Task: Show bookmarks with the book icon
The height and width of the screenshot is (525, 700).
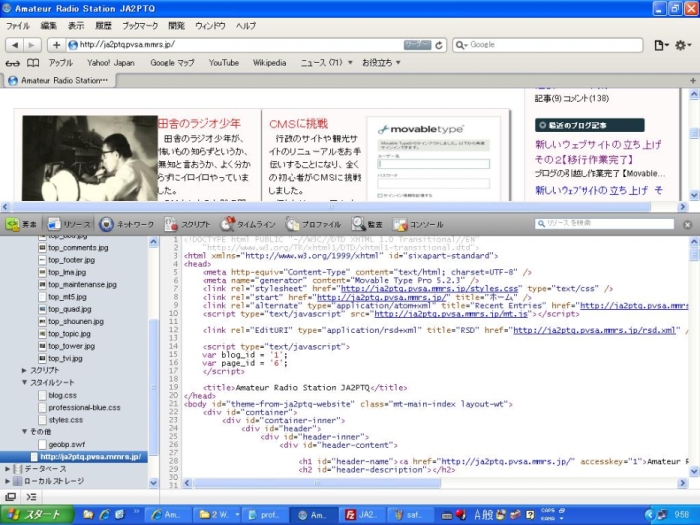Action: (x=33, y=63)
